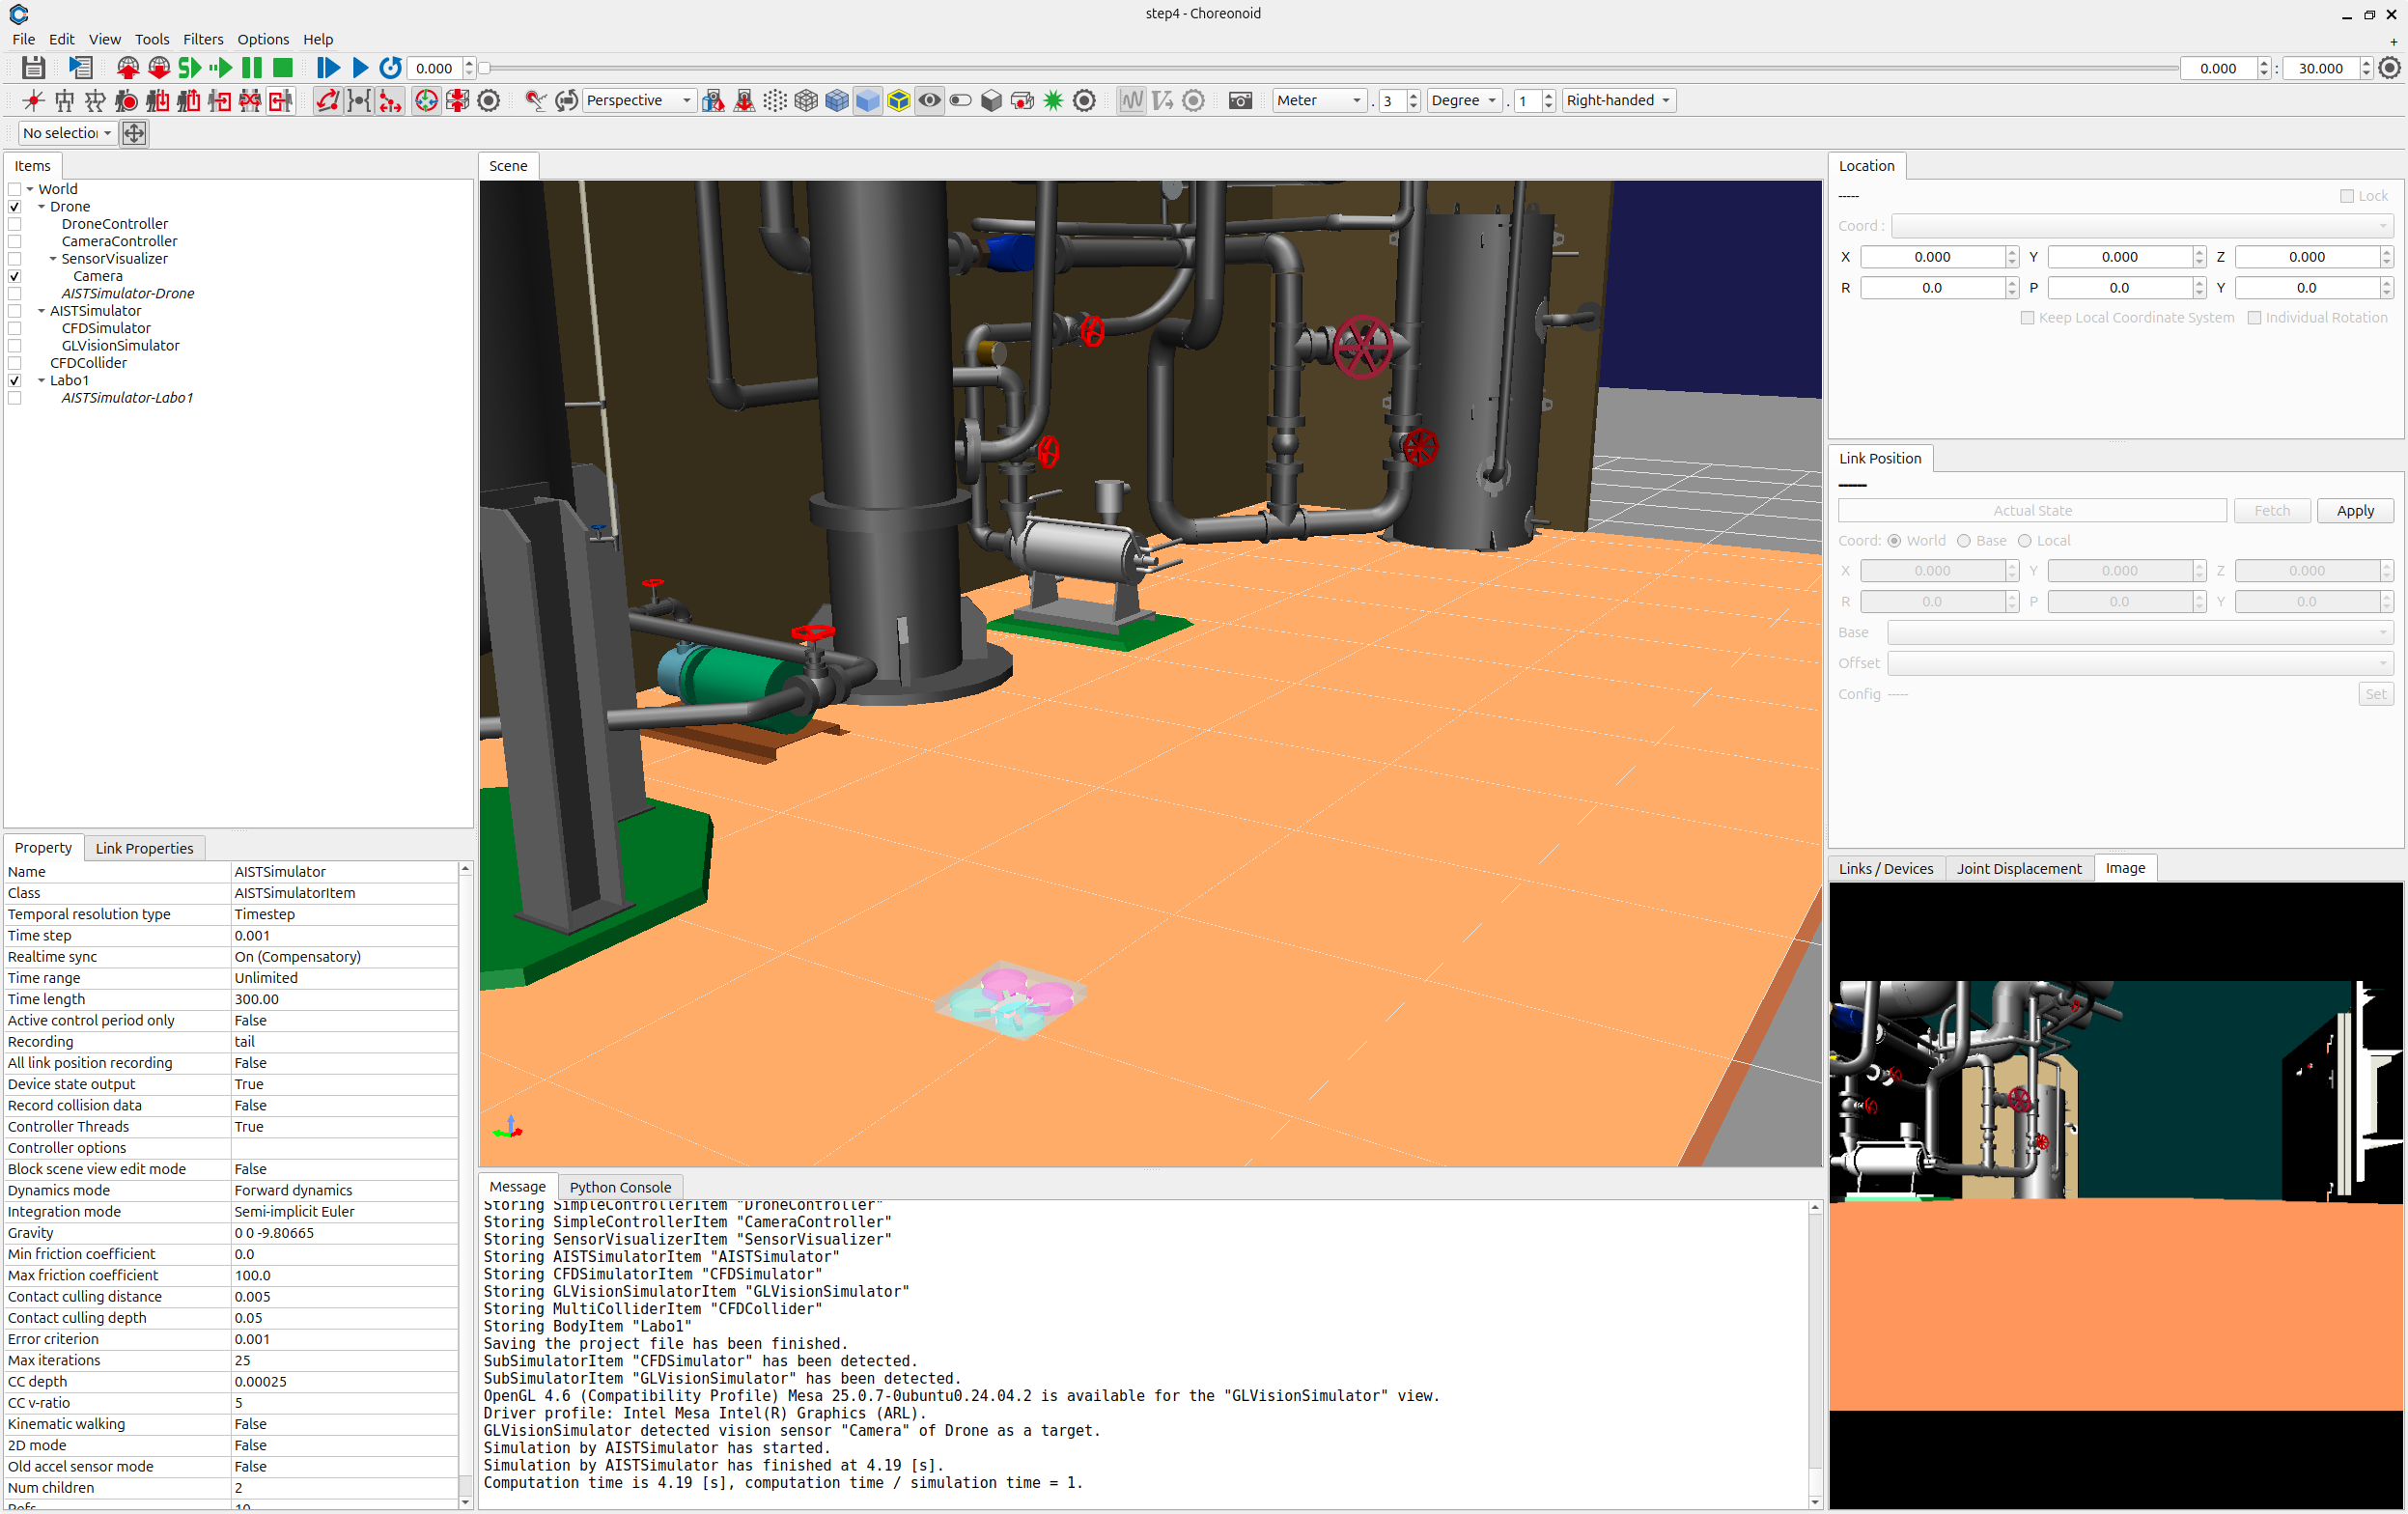Toggle wireframe rendering cube icon

pyautogui.click(x=806, y=100)
